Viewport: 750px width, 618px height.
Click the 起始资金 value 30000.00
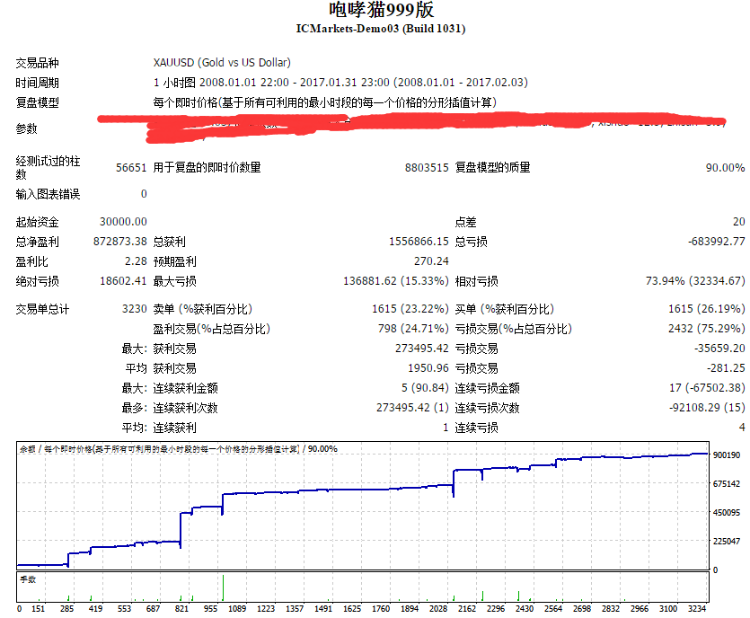pos(123,221)
